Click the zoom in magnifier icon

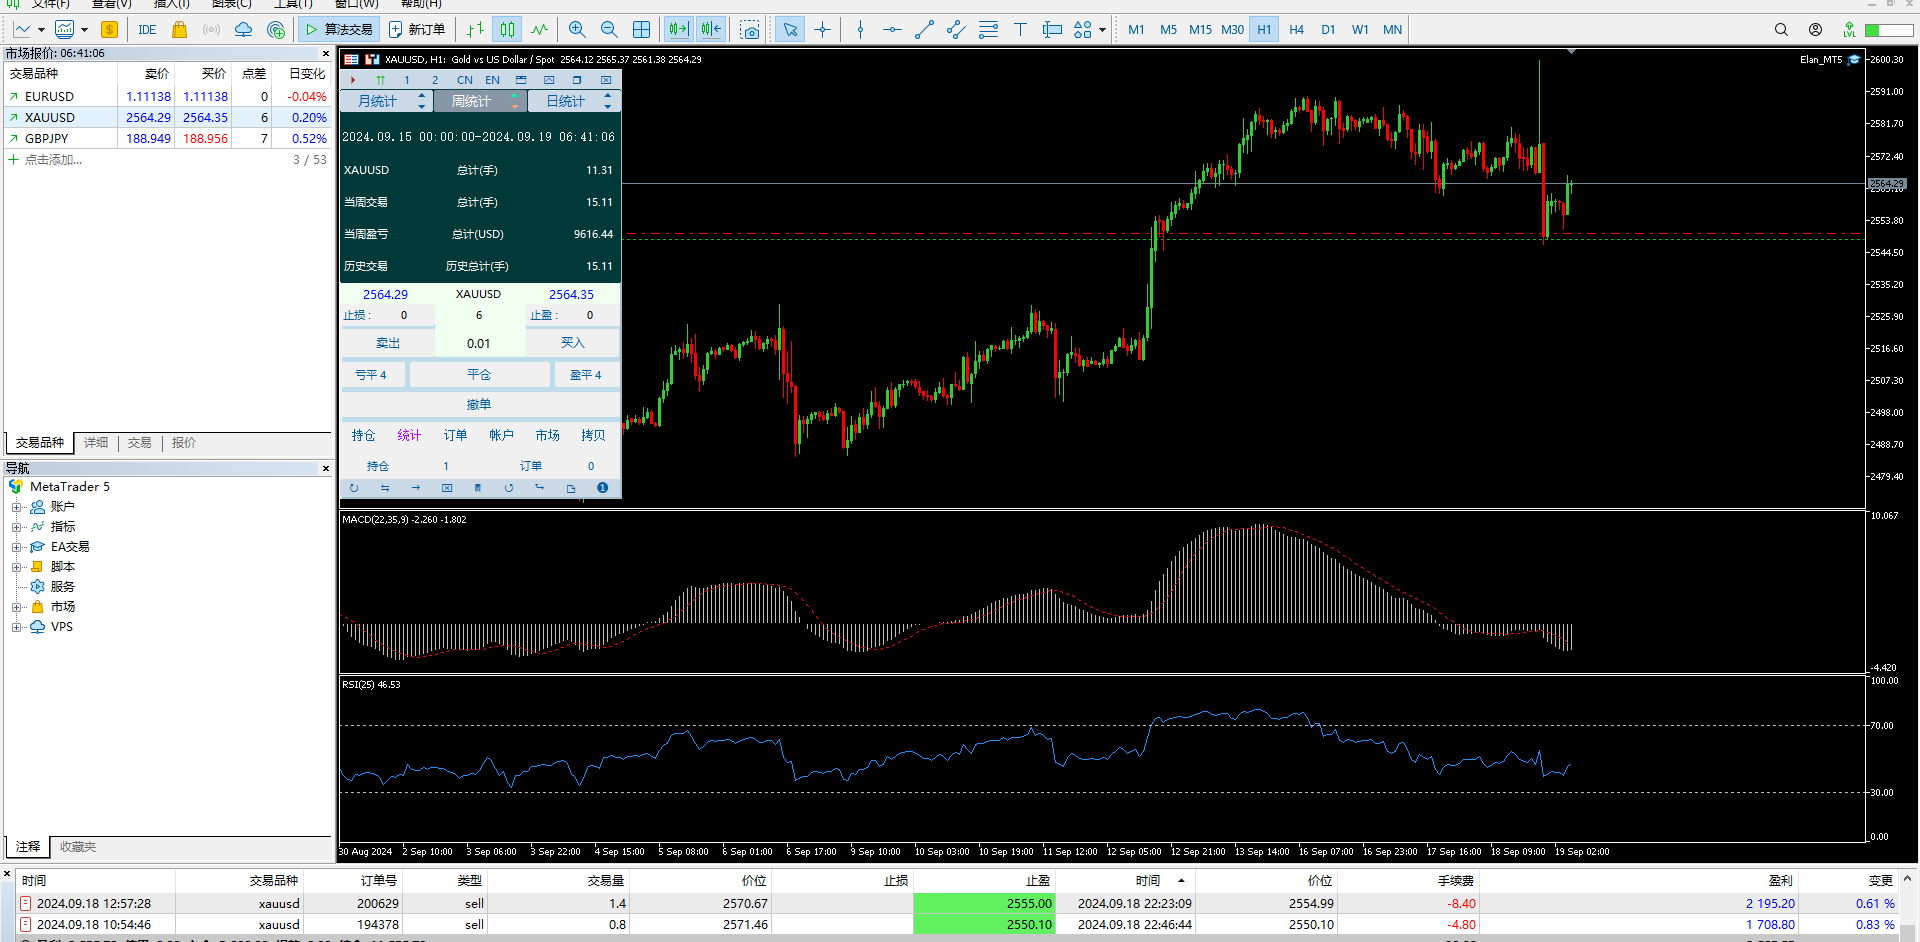(x=577, y=30)
